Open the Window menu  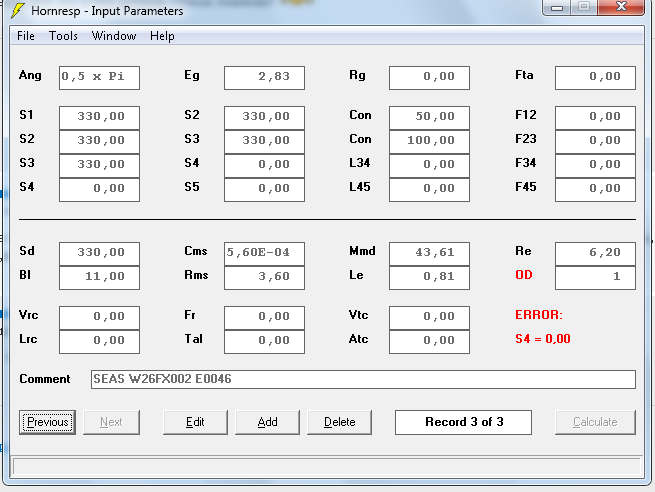point(114,36)
